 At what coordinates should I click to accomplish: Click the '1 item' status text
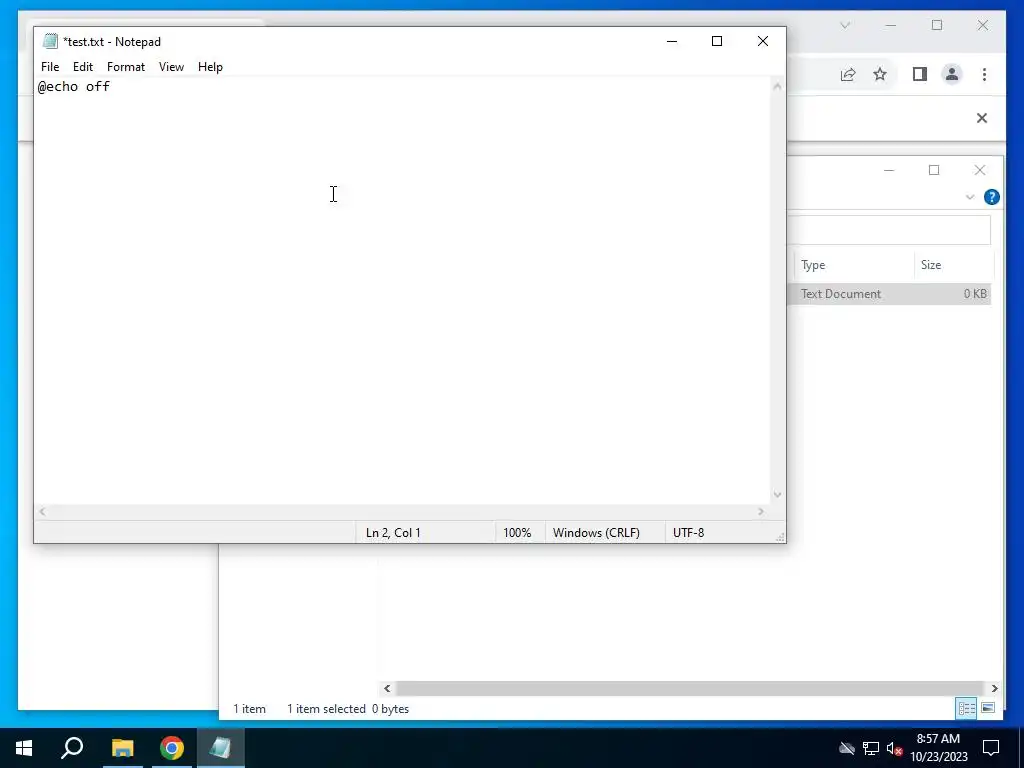[x=249, y=709]
